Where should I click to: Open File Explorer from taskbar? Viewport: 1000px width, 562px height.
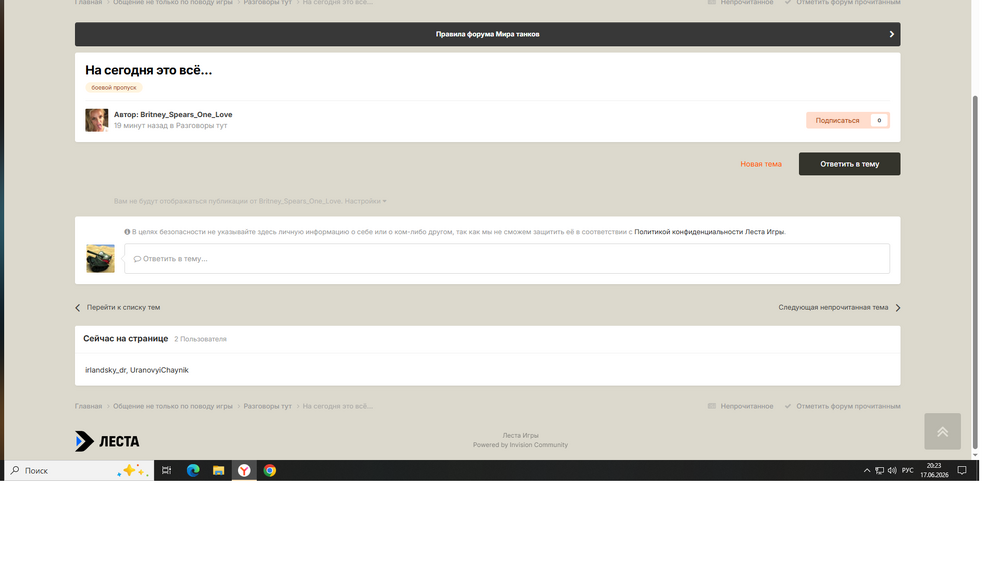[218, 471]
